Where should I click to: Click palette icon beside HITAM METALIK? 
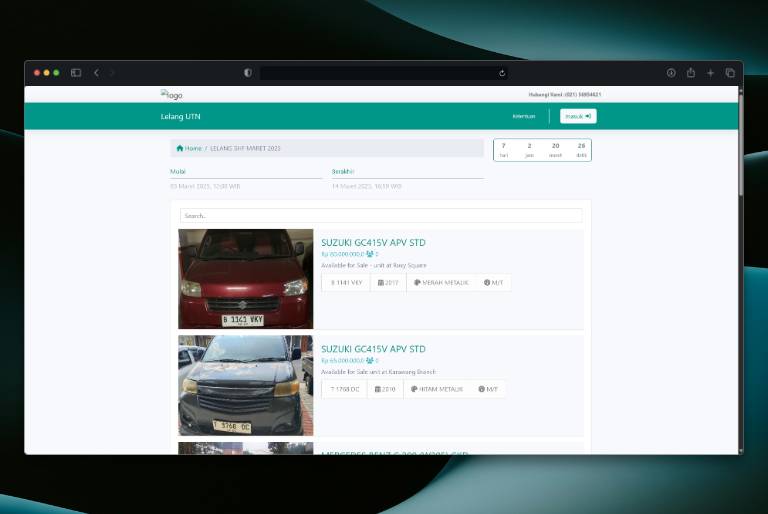pos(414,389)
